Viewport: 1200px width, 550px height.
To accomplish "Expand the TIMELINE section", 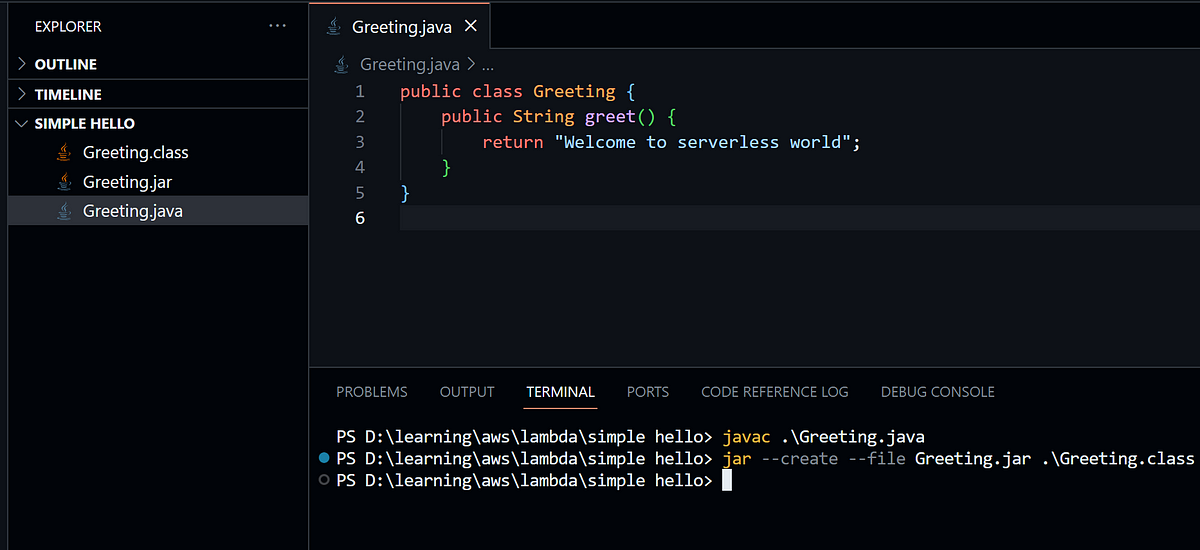I will [x=158, y=94].
